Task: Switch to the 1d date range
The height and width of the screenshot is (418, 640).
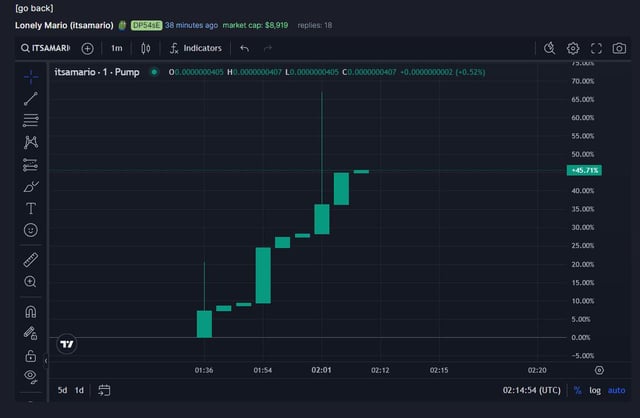Action: pyautogui.click(x=80, y=390)
